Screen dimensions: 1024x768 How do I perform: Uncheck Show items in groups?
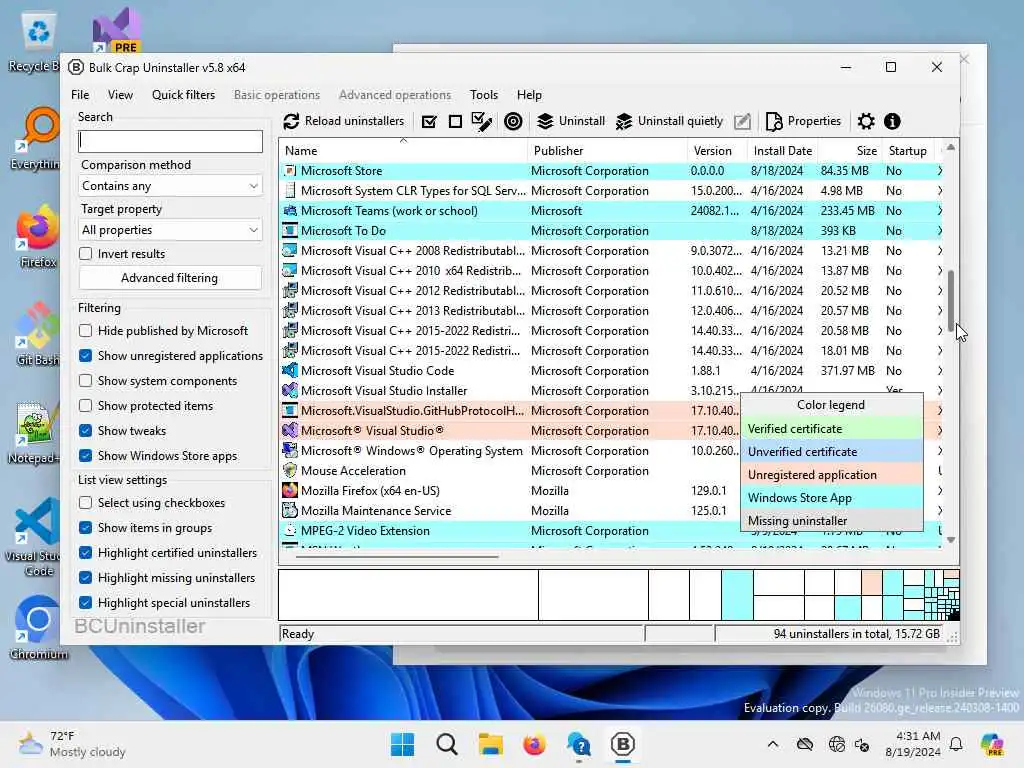point(86,527)
